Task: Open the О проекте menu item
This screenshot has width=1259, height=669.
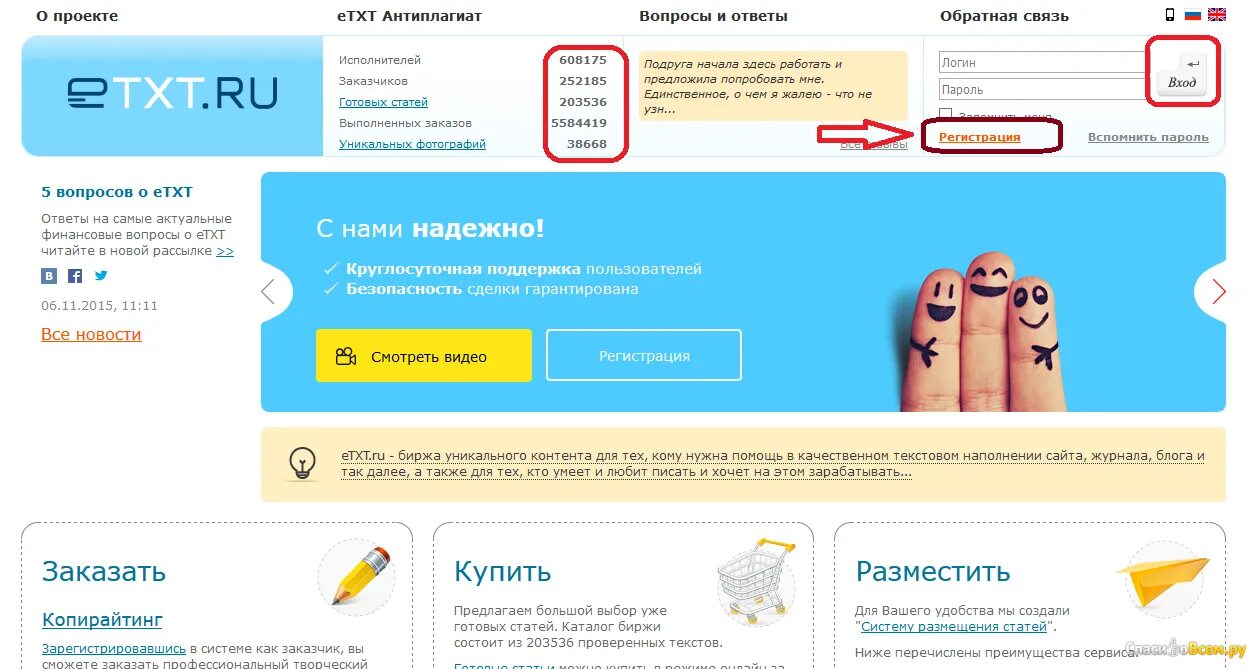Action: tap(77, 16)
